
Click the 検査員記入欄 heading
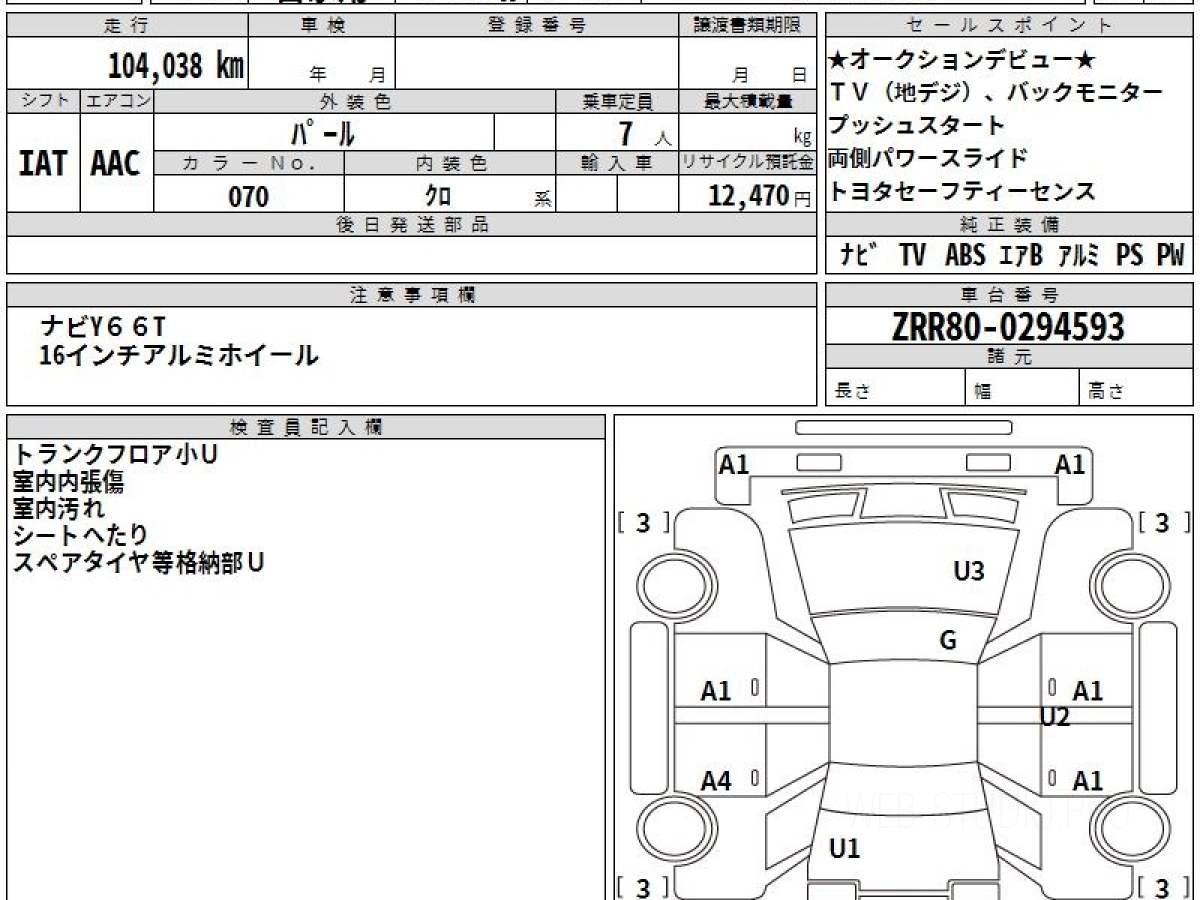pyautogui.click(x=306, y=426)
